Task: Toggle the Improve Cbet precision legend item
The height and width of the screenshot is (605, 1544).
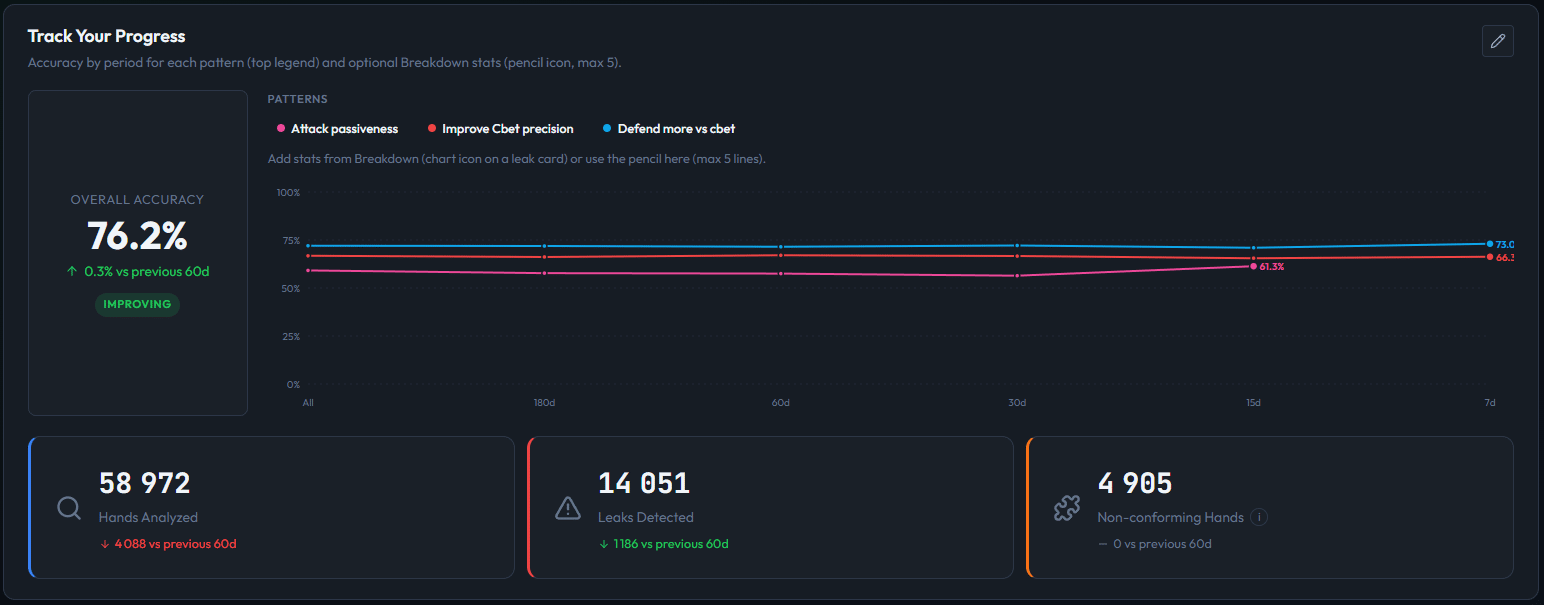Action: (500, 129)
